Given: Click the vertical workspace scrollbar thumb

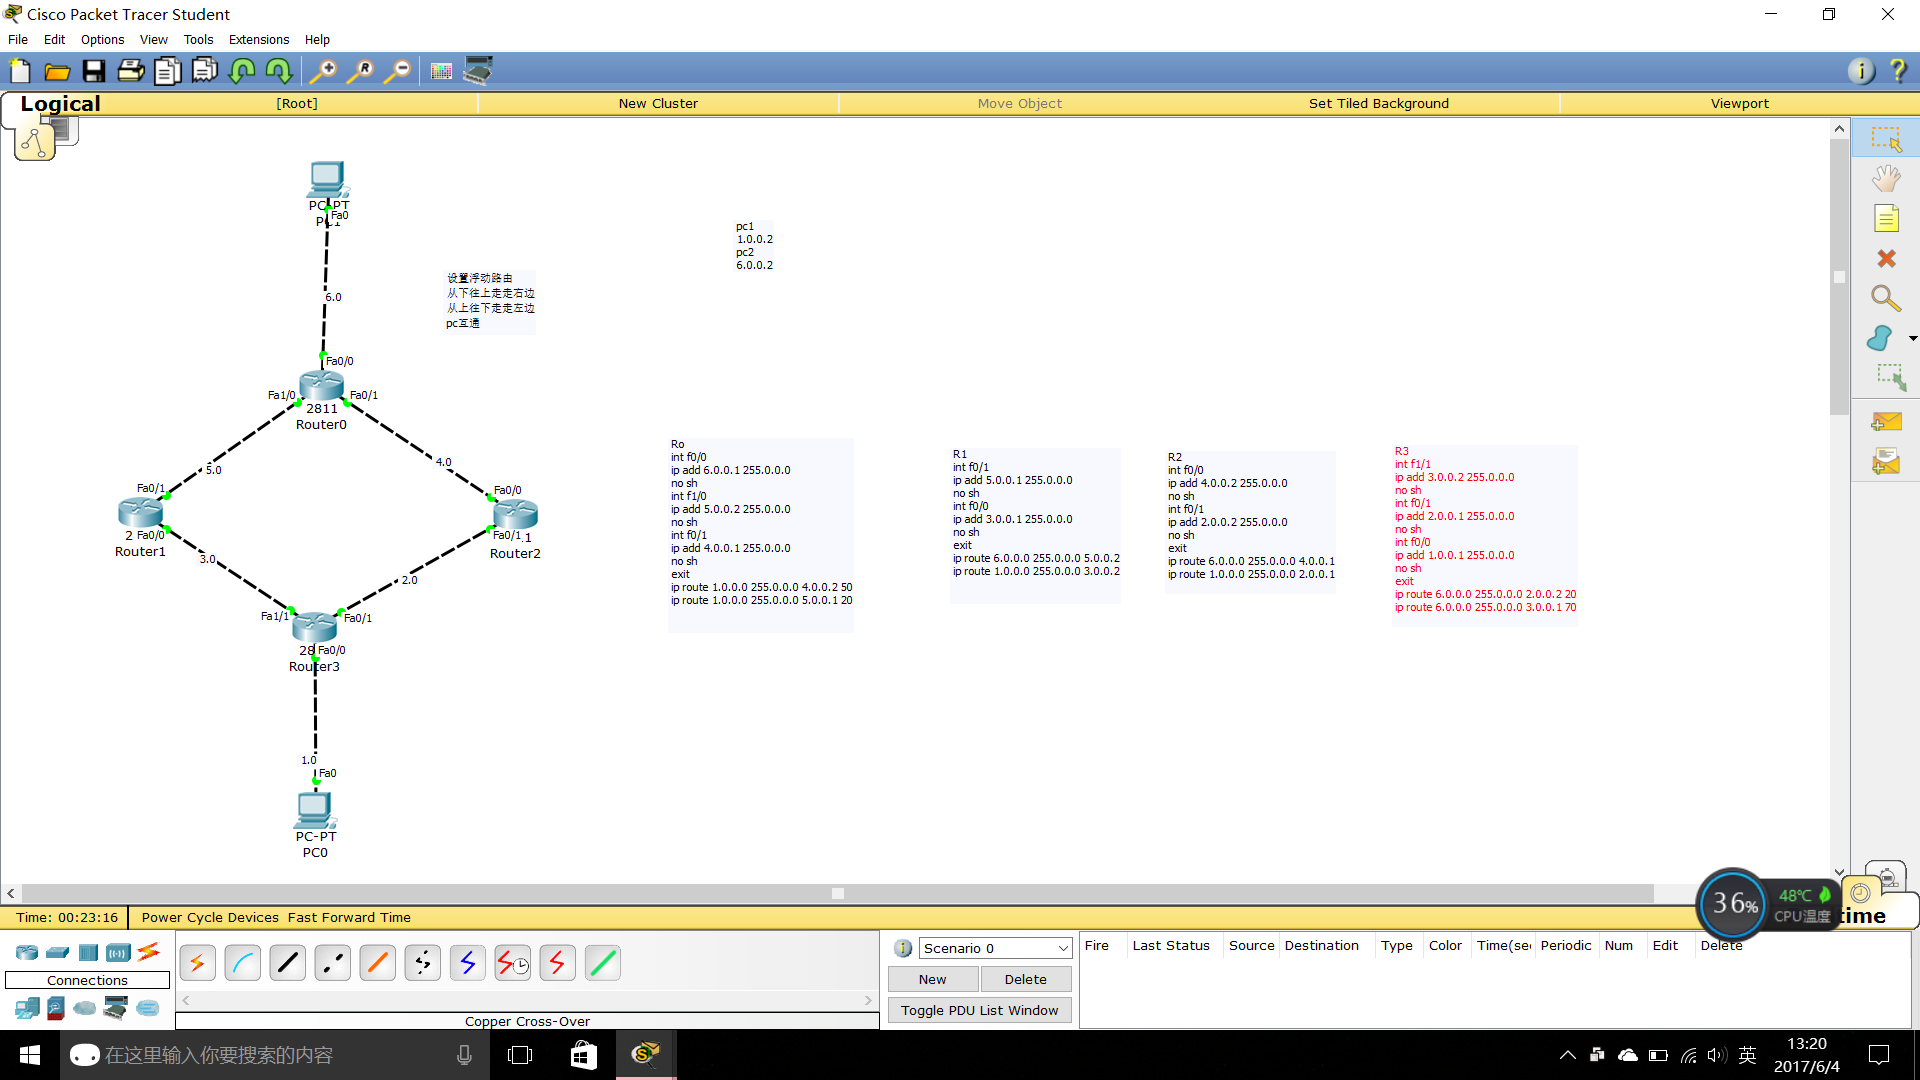Looking at the screenshot, I should coord(1839,277).
